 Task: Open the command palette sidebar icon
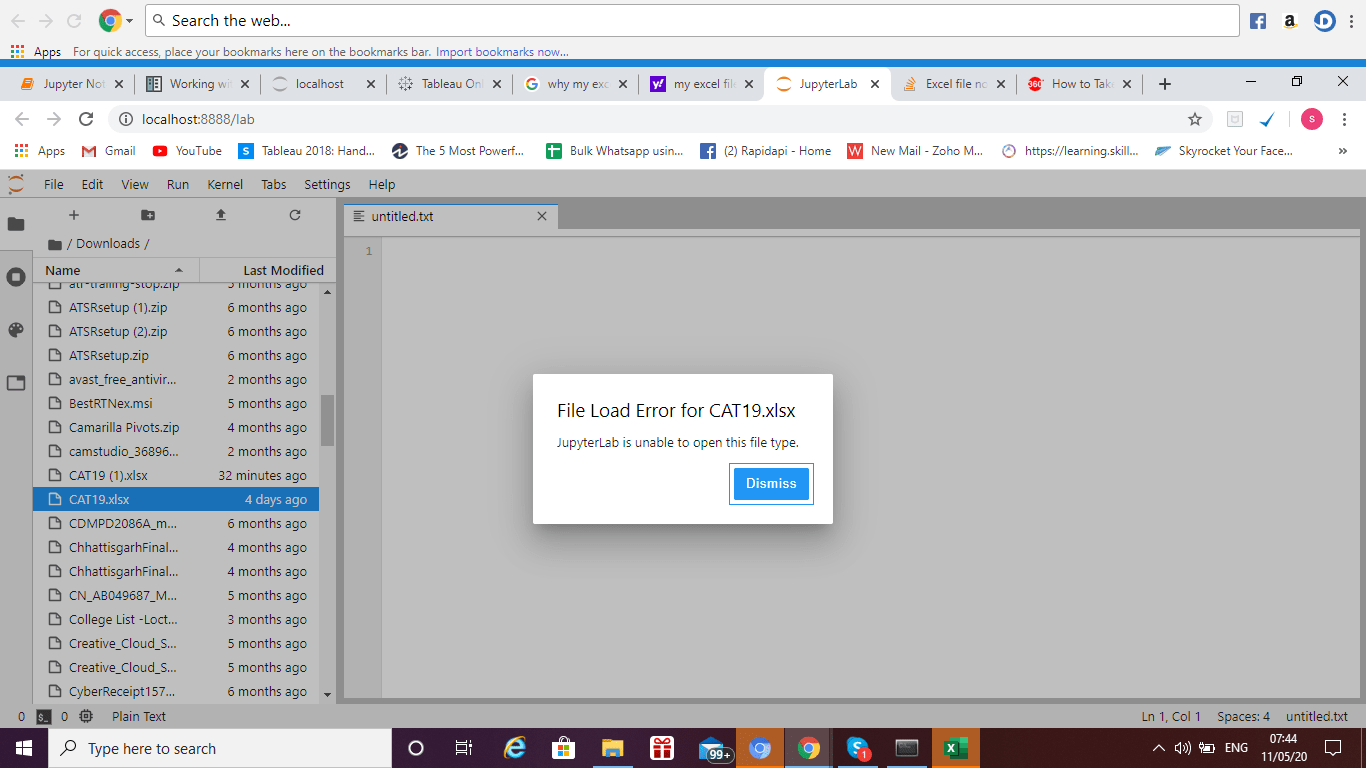tap(15, 330)
